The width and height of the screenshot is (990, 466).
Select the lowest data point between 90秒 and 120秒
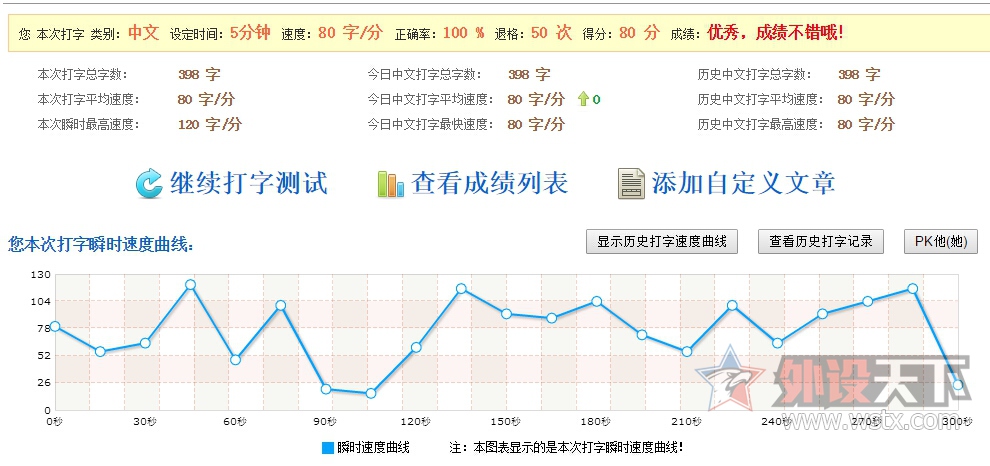coord(371,393)
